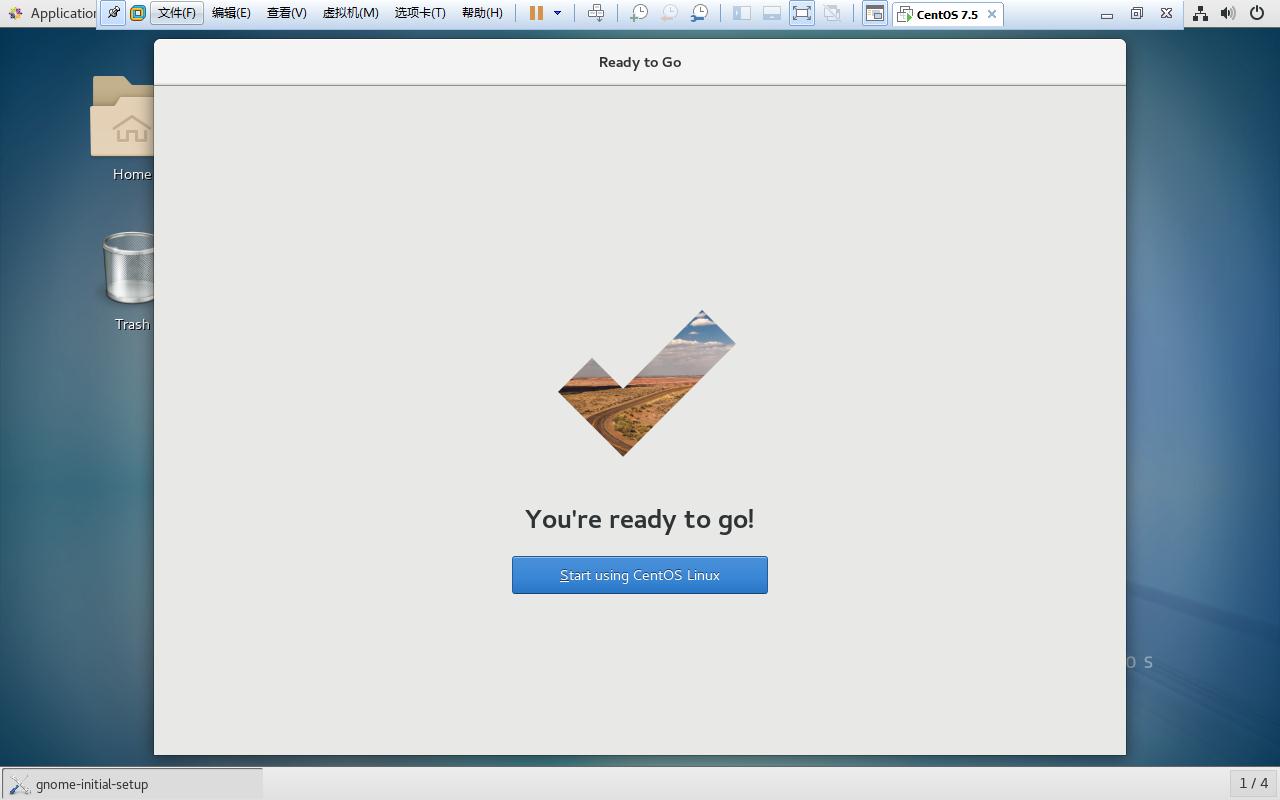Expand the power options dropdown arrow
Viewport: 1280px width, 800px height.
557,13
